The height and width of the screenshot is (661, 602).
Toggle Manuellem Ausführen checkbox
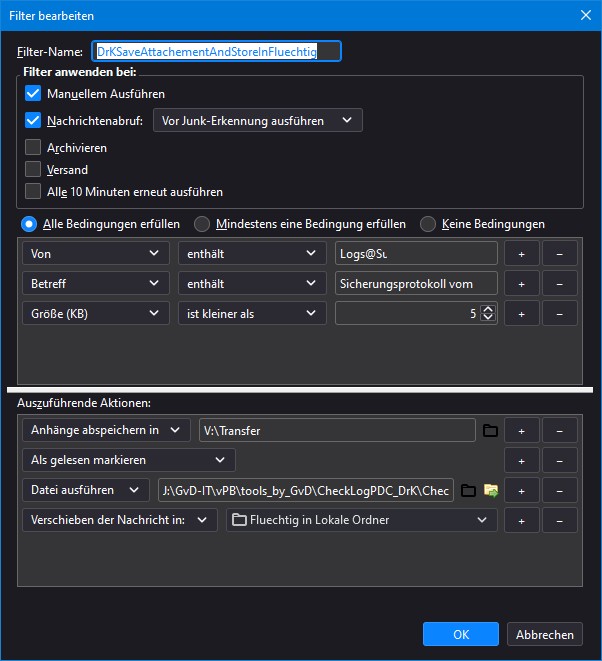(33, 93)
